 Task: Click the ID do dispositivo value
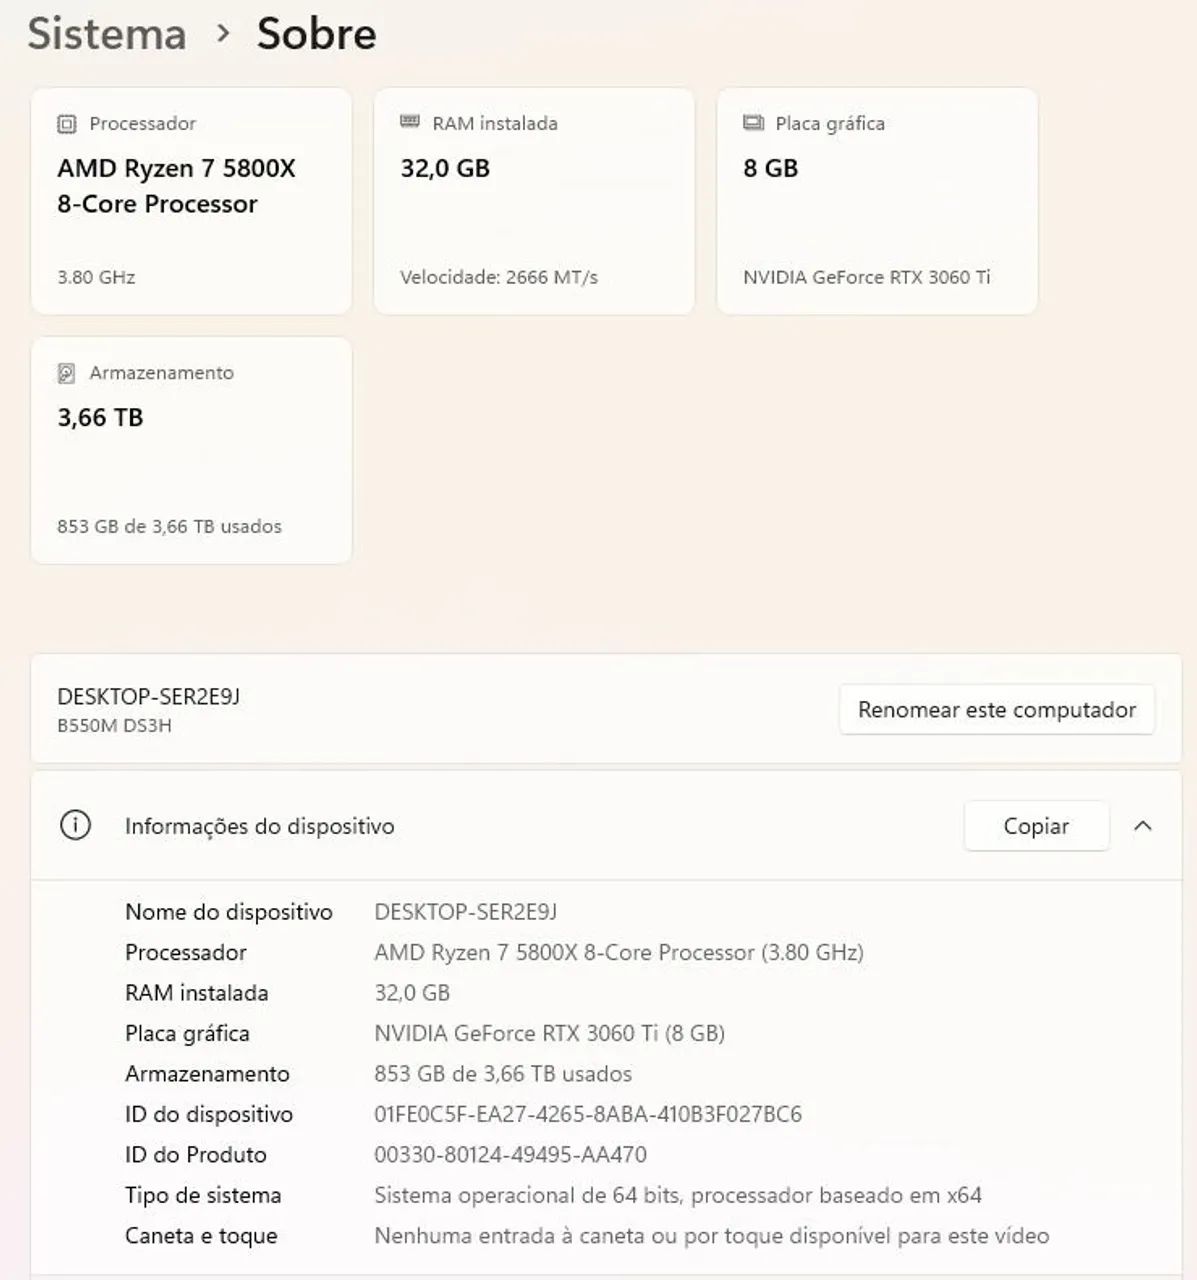tap(588, 1114)
